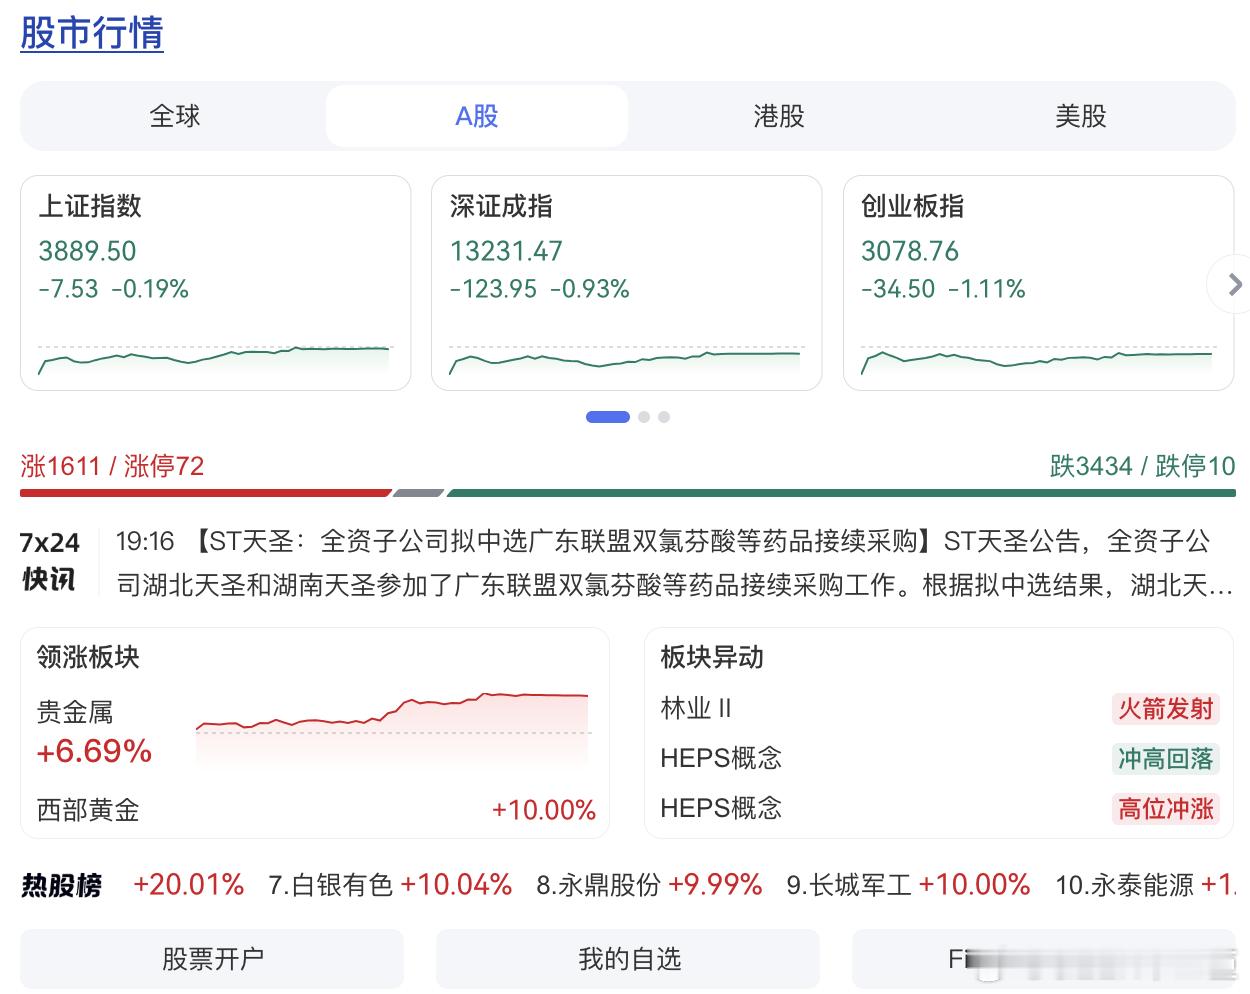Click the red rising stocks progress bar
1250x994 pixels.
(205, 493)
